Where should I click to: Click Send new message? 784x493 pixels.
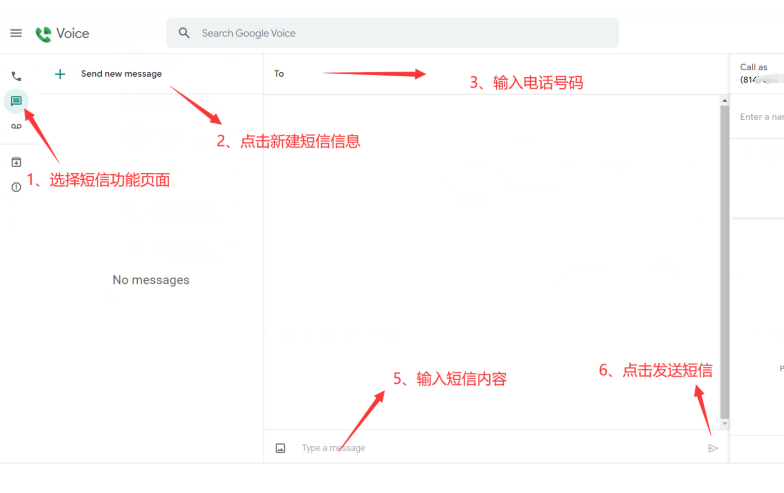click(121, 74)
